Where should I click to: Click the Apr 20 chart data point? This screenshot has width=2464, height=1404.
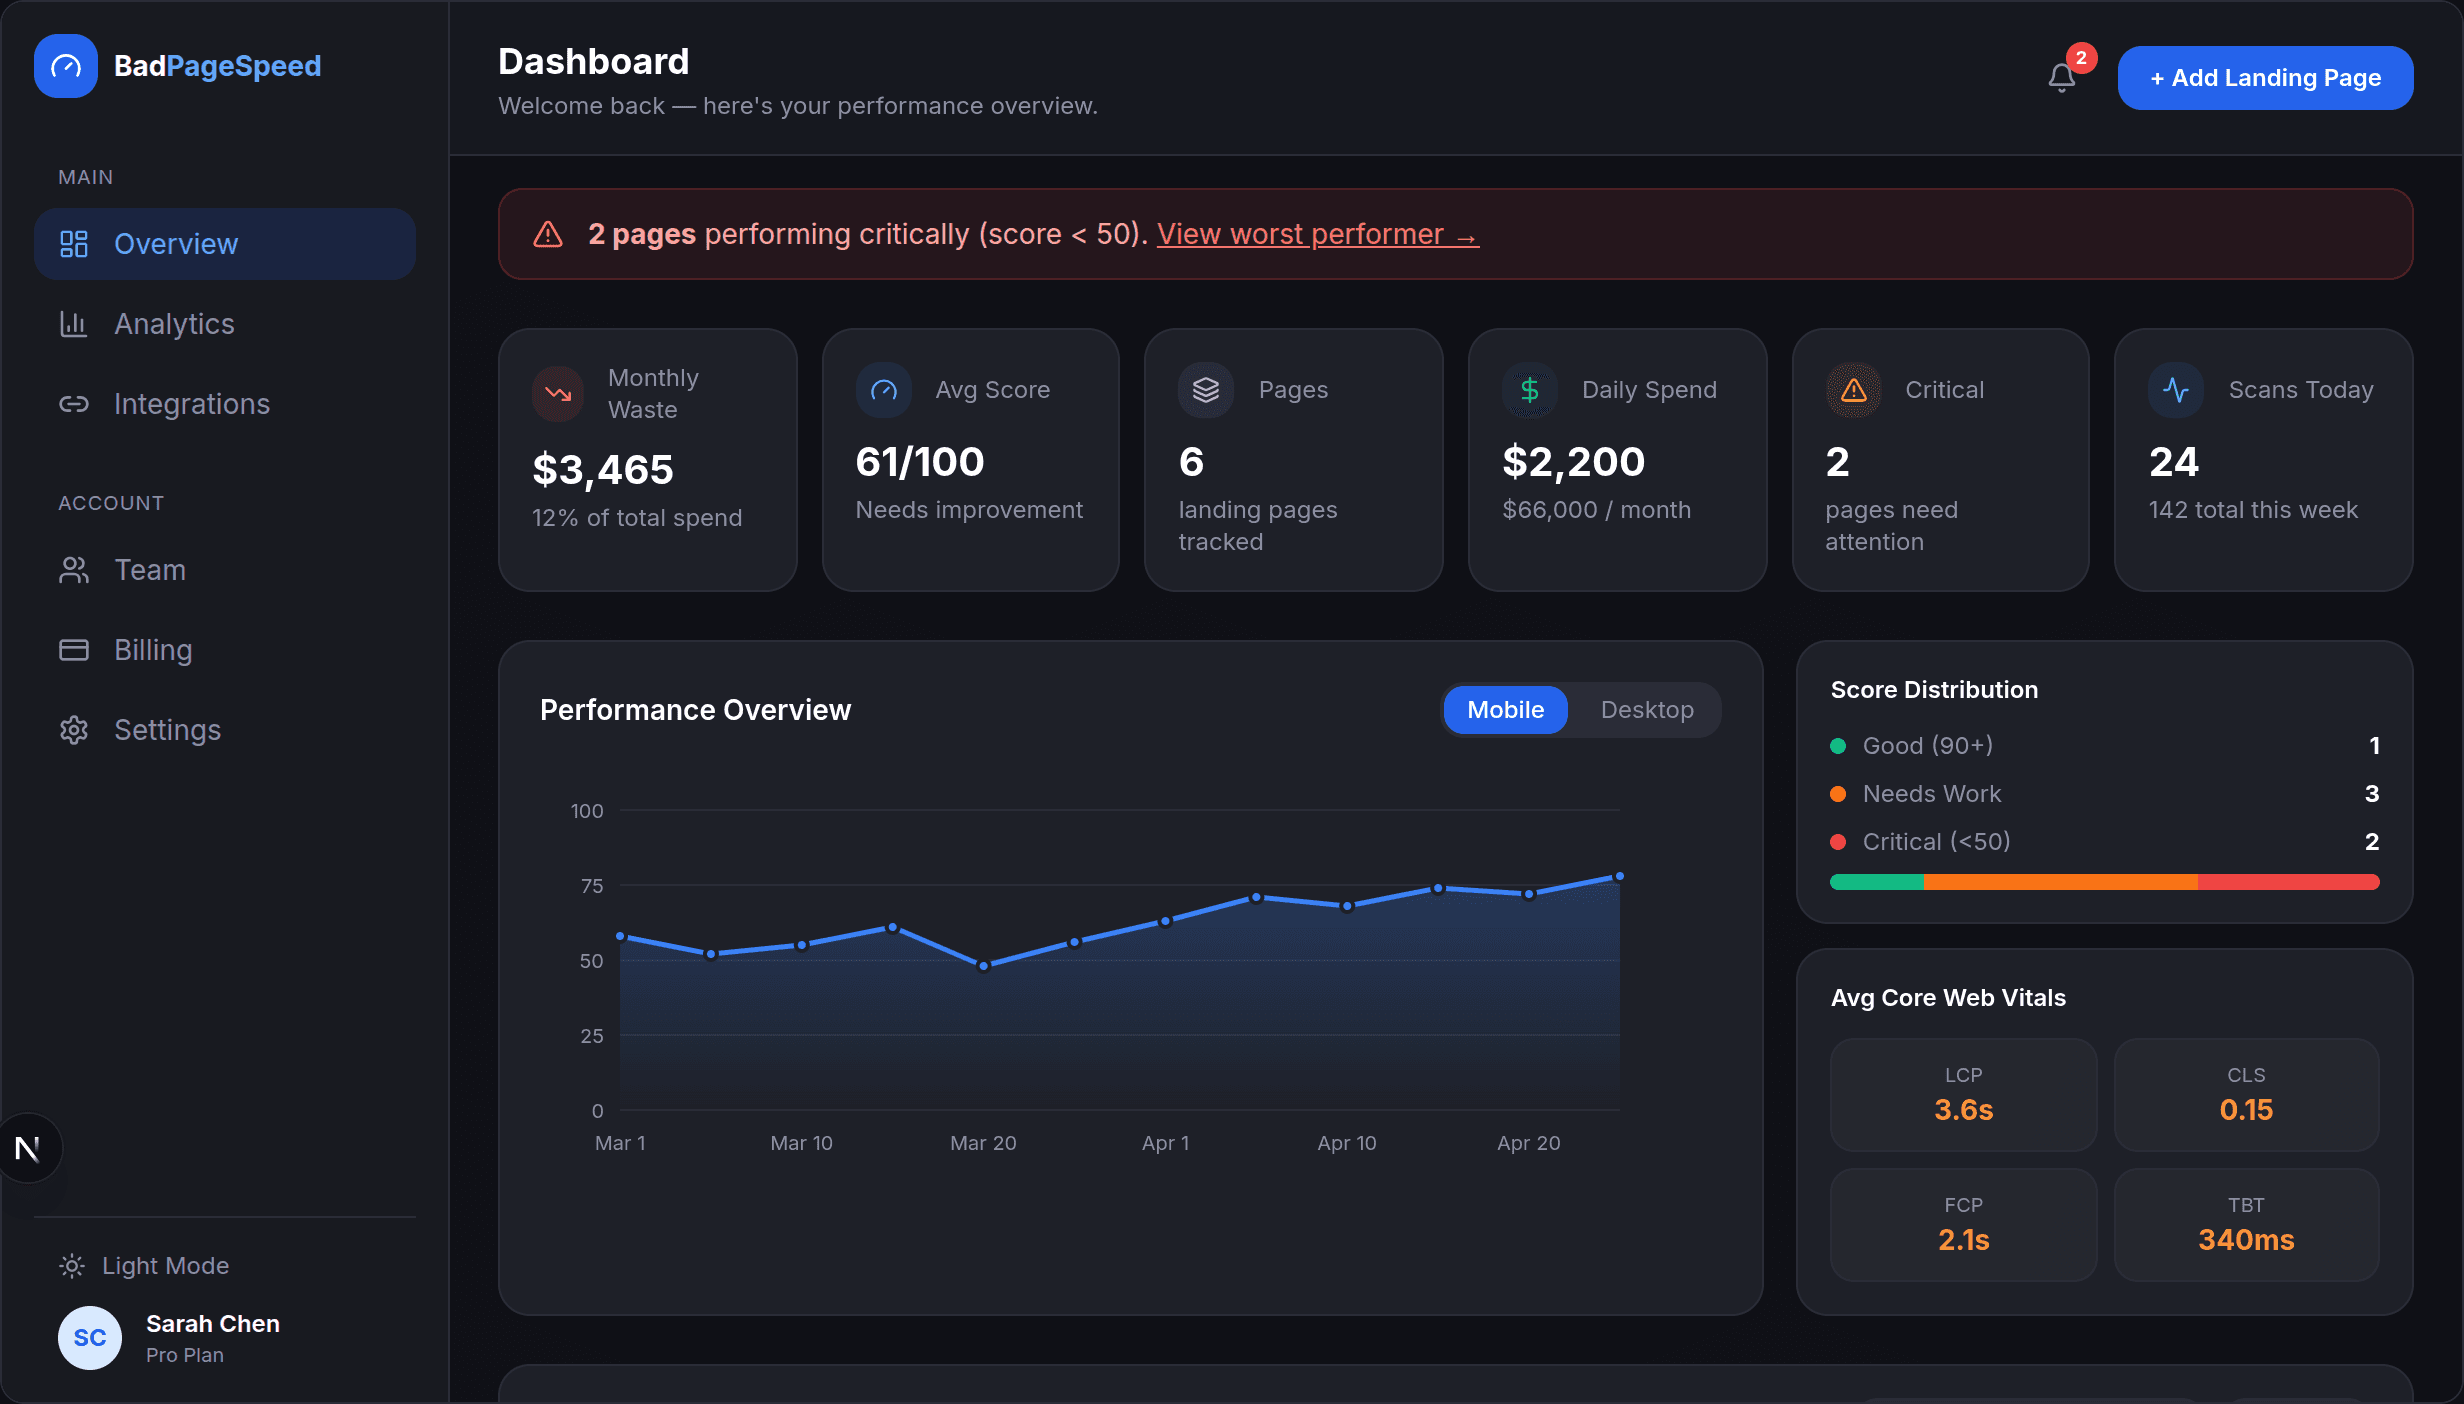(x=1529, y=894)
